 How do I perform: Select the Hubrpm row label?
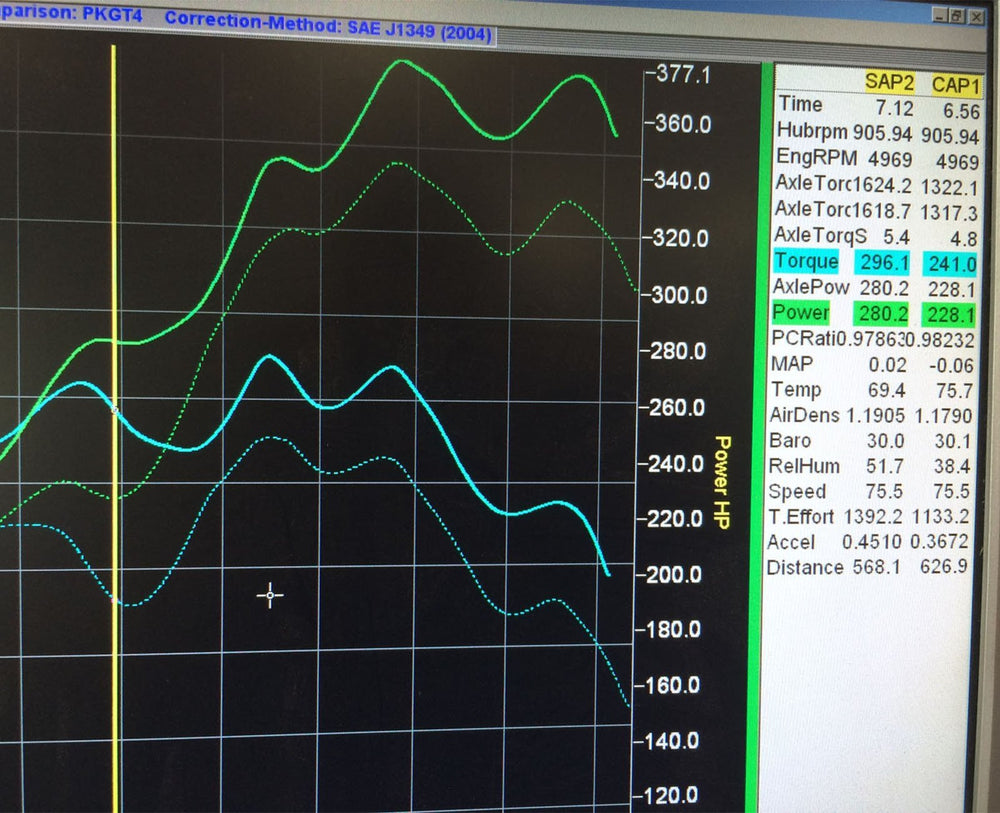[x=812, y=132]
